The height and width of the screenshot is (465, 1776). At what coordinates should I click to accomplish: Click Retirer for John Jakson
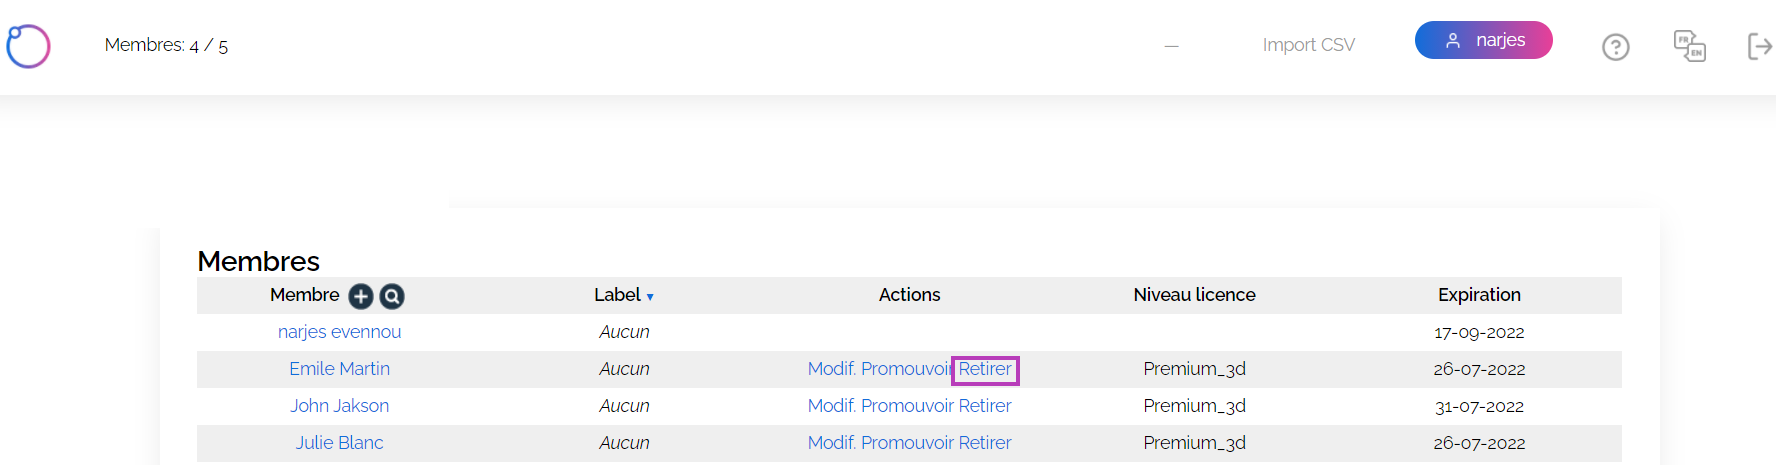click(x=985, y=406)
